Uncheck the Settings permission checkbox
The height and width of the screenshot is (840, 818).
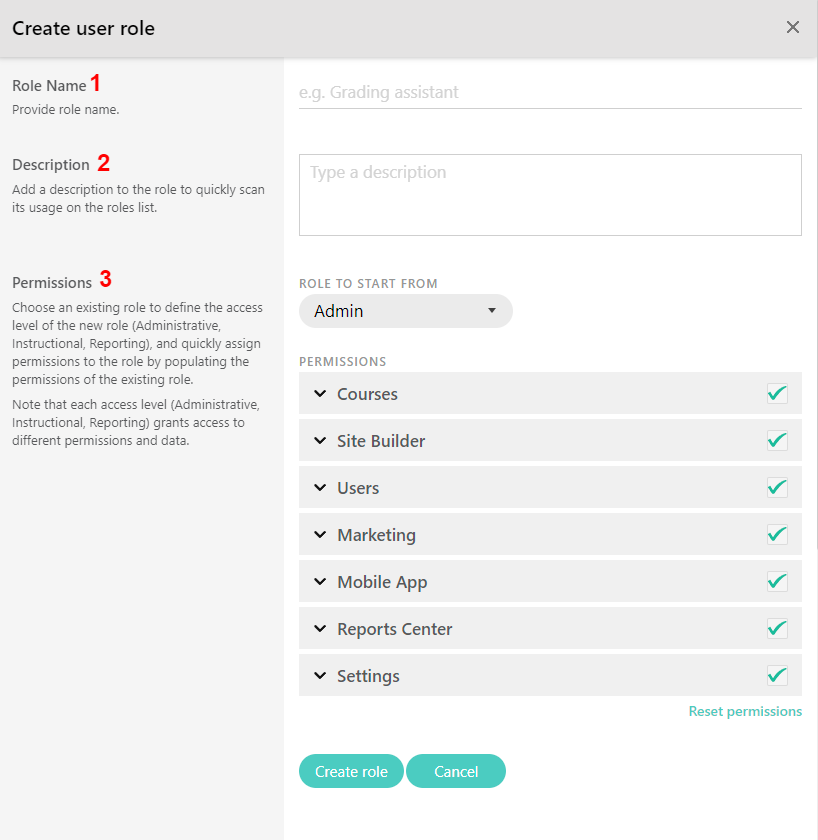click(x=777, y=675)
